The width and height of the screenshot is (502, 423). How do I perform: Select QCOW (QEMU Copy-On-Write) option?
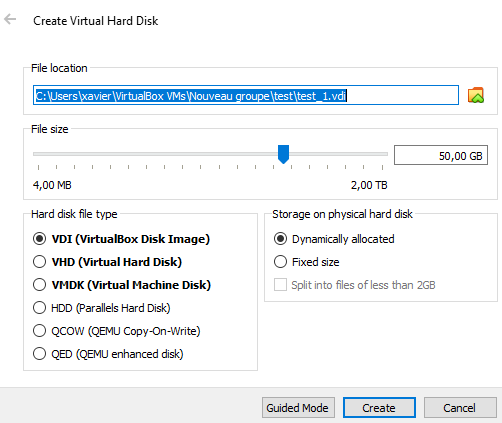[x=117, y=331]
